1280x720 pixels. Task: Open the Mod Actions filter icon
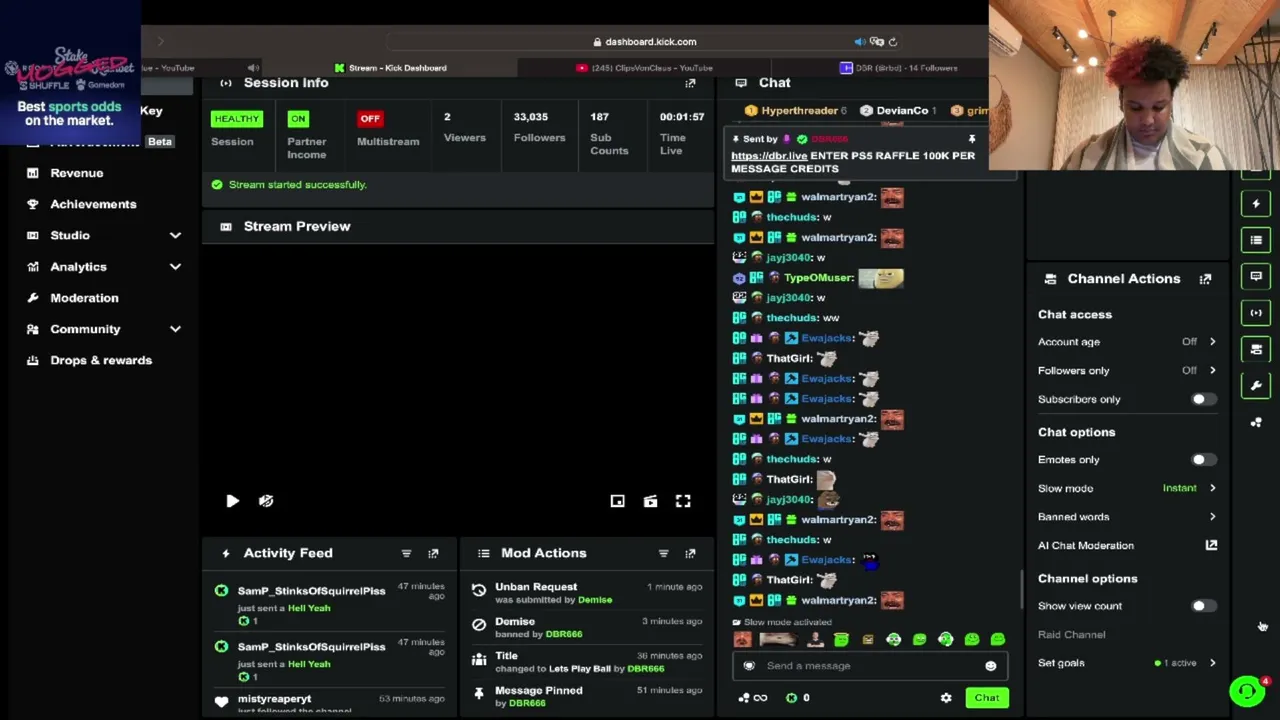tap(663, 553)
